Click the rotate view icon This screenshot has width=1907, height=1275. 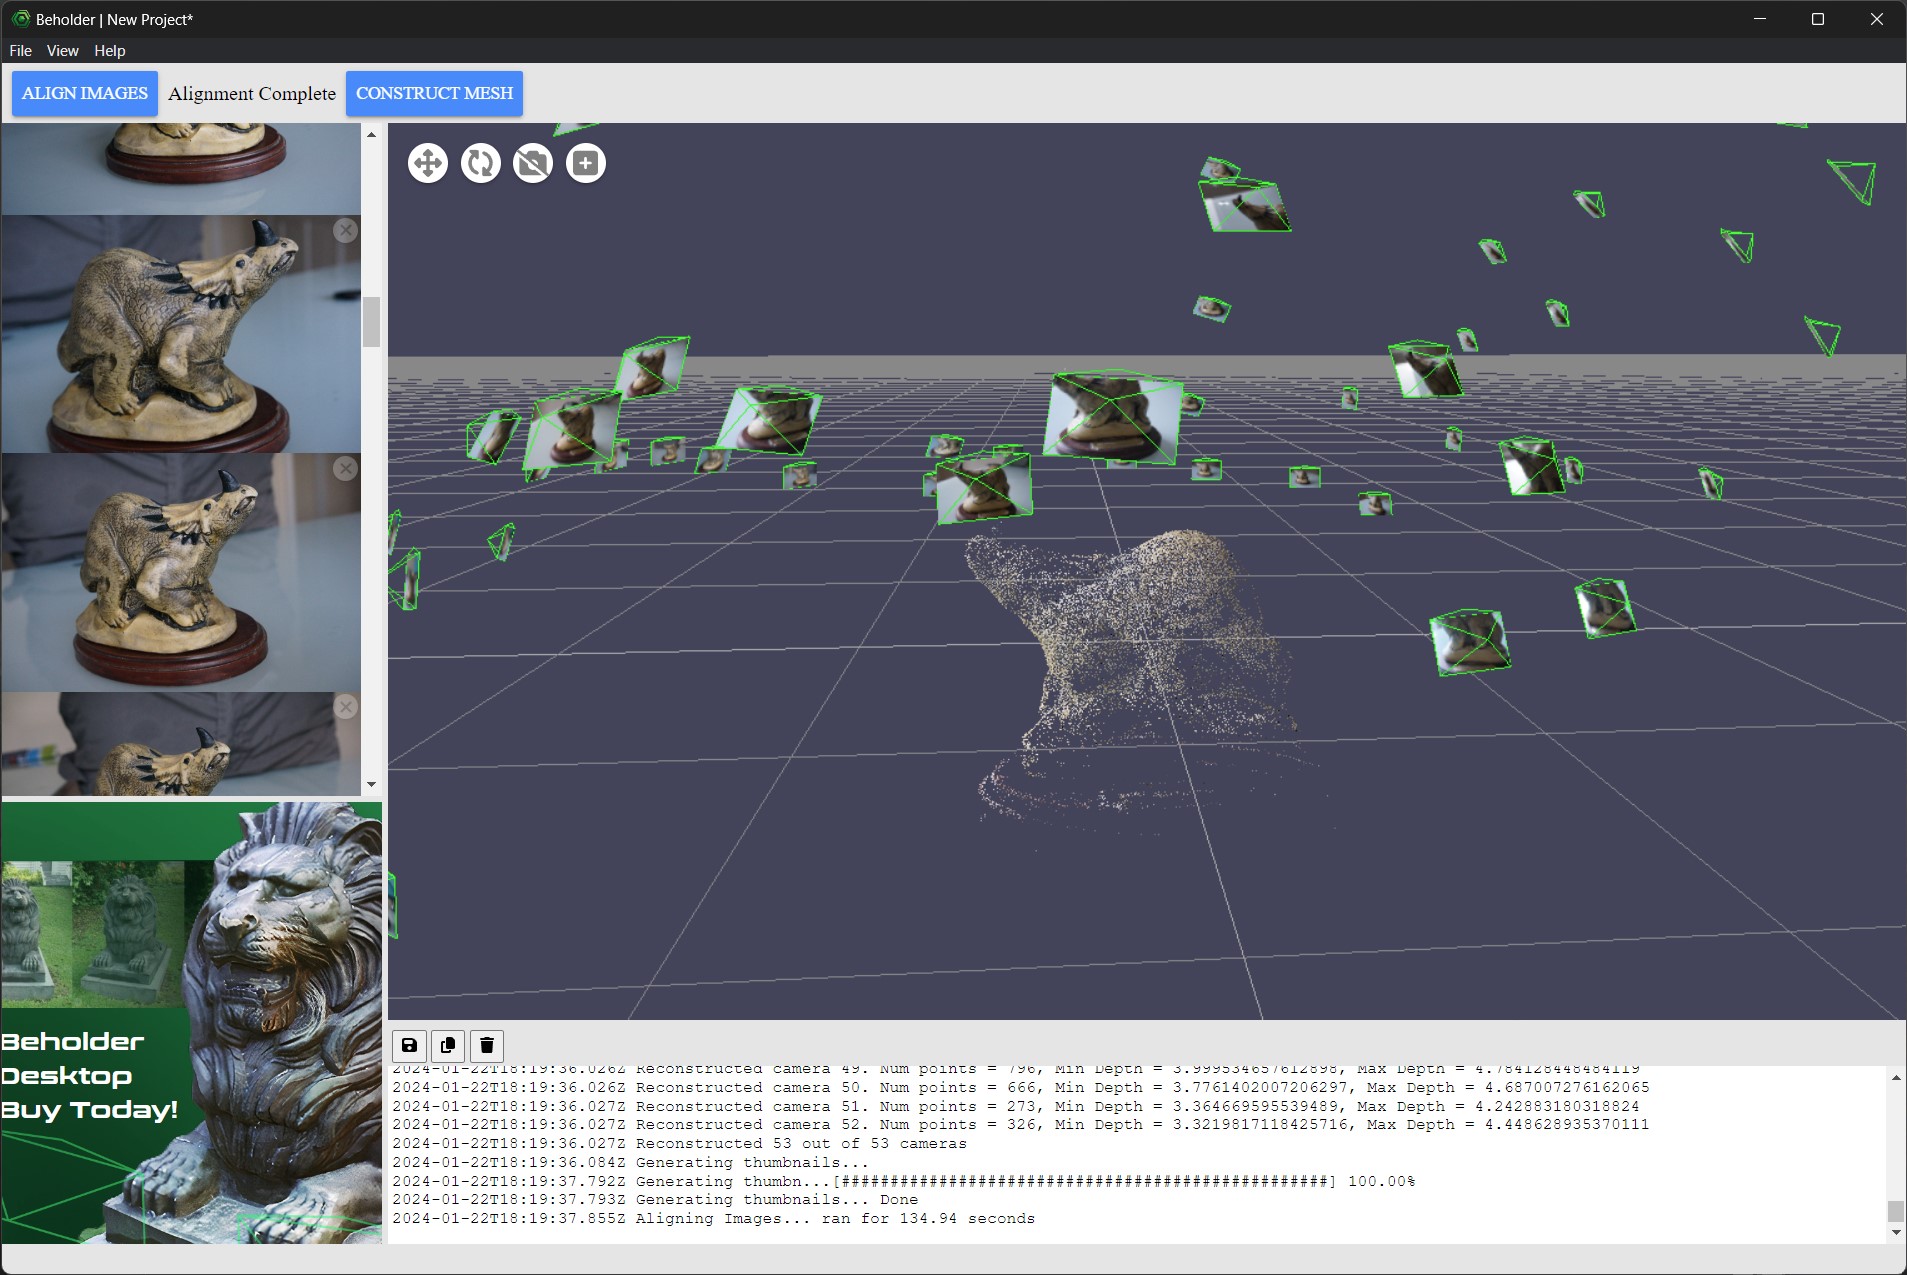point(481,163)
